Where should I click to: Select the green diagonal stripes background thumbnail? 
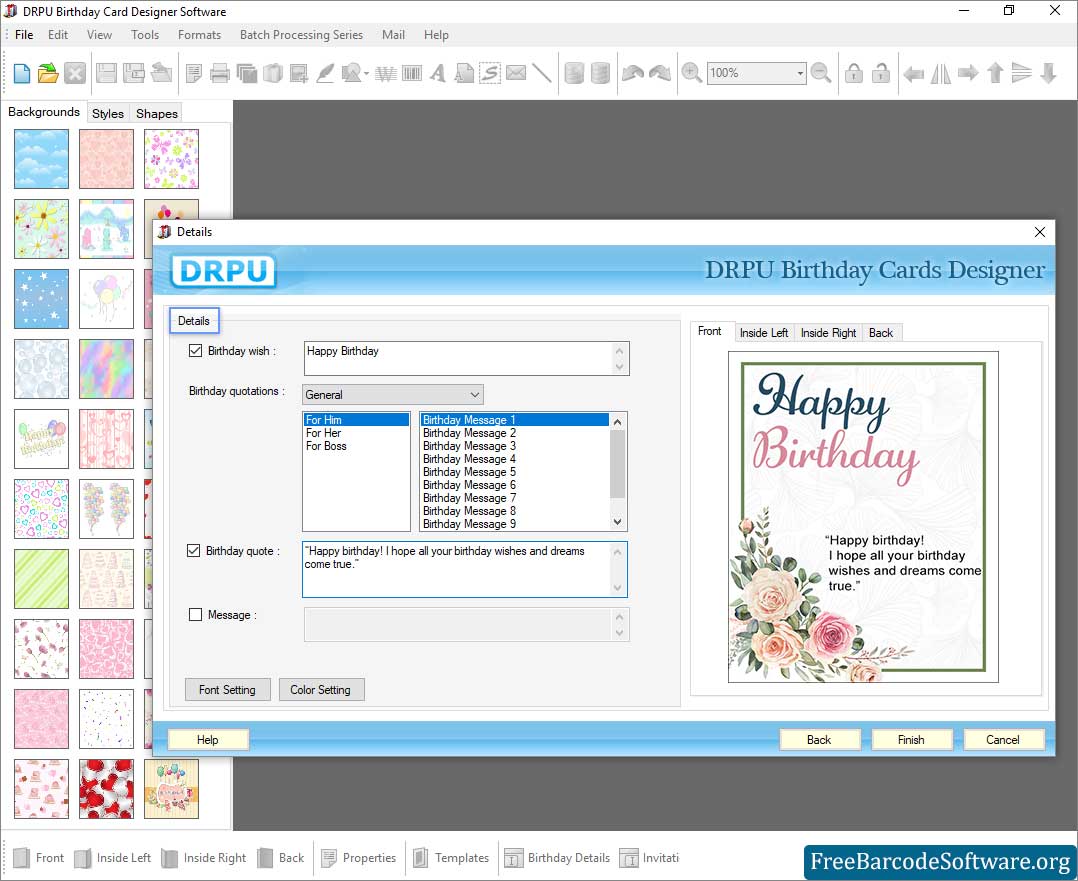41,578
